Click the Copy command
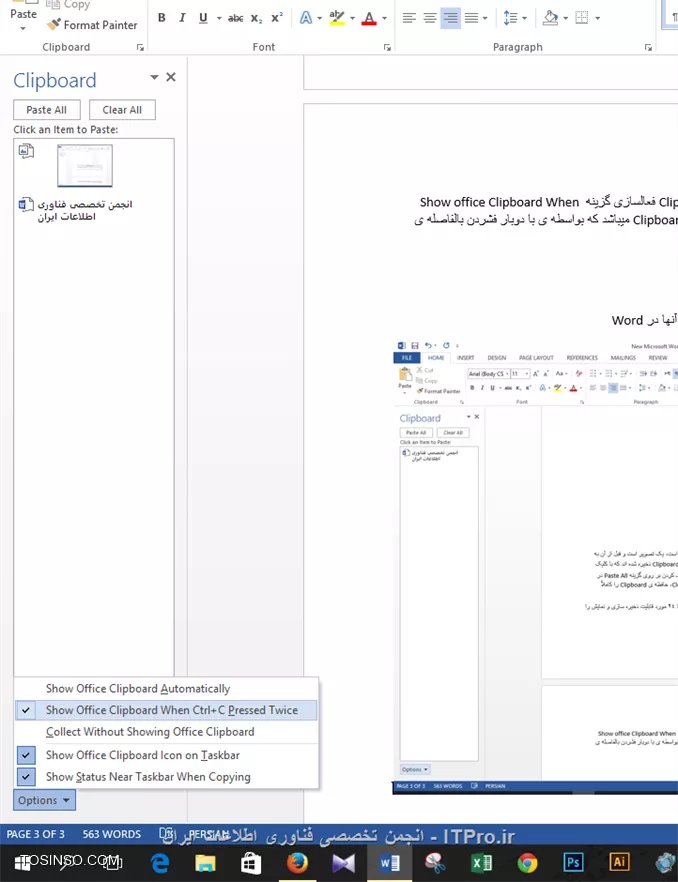This screenshot has height=882, width=678. (68, 4)
